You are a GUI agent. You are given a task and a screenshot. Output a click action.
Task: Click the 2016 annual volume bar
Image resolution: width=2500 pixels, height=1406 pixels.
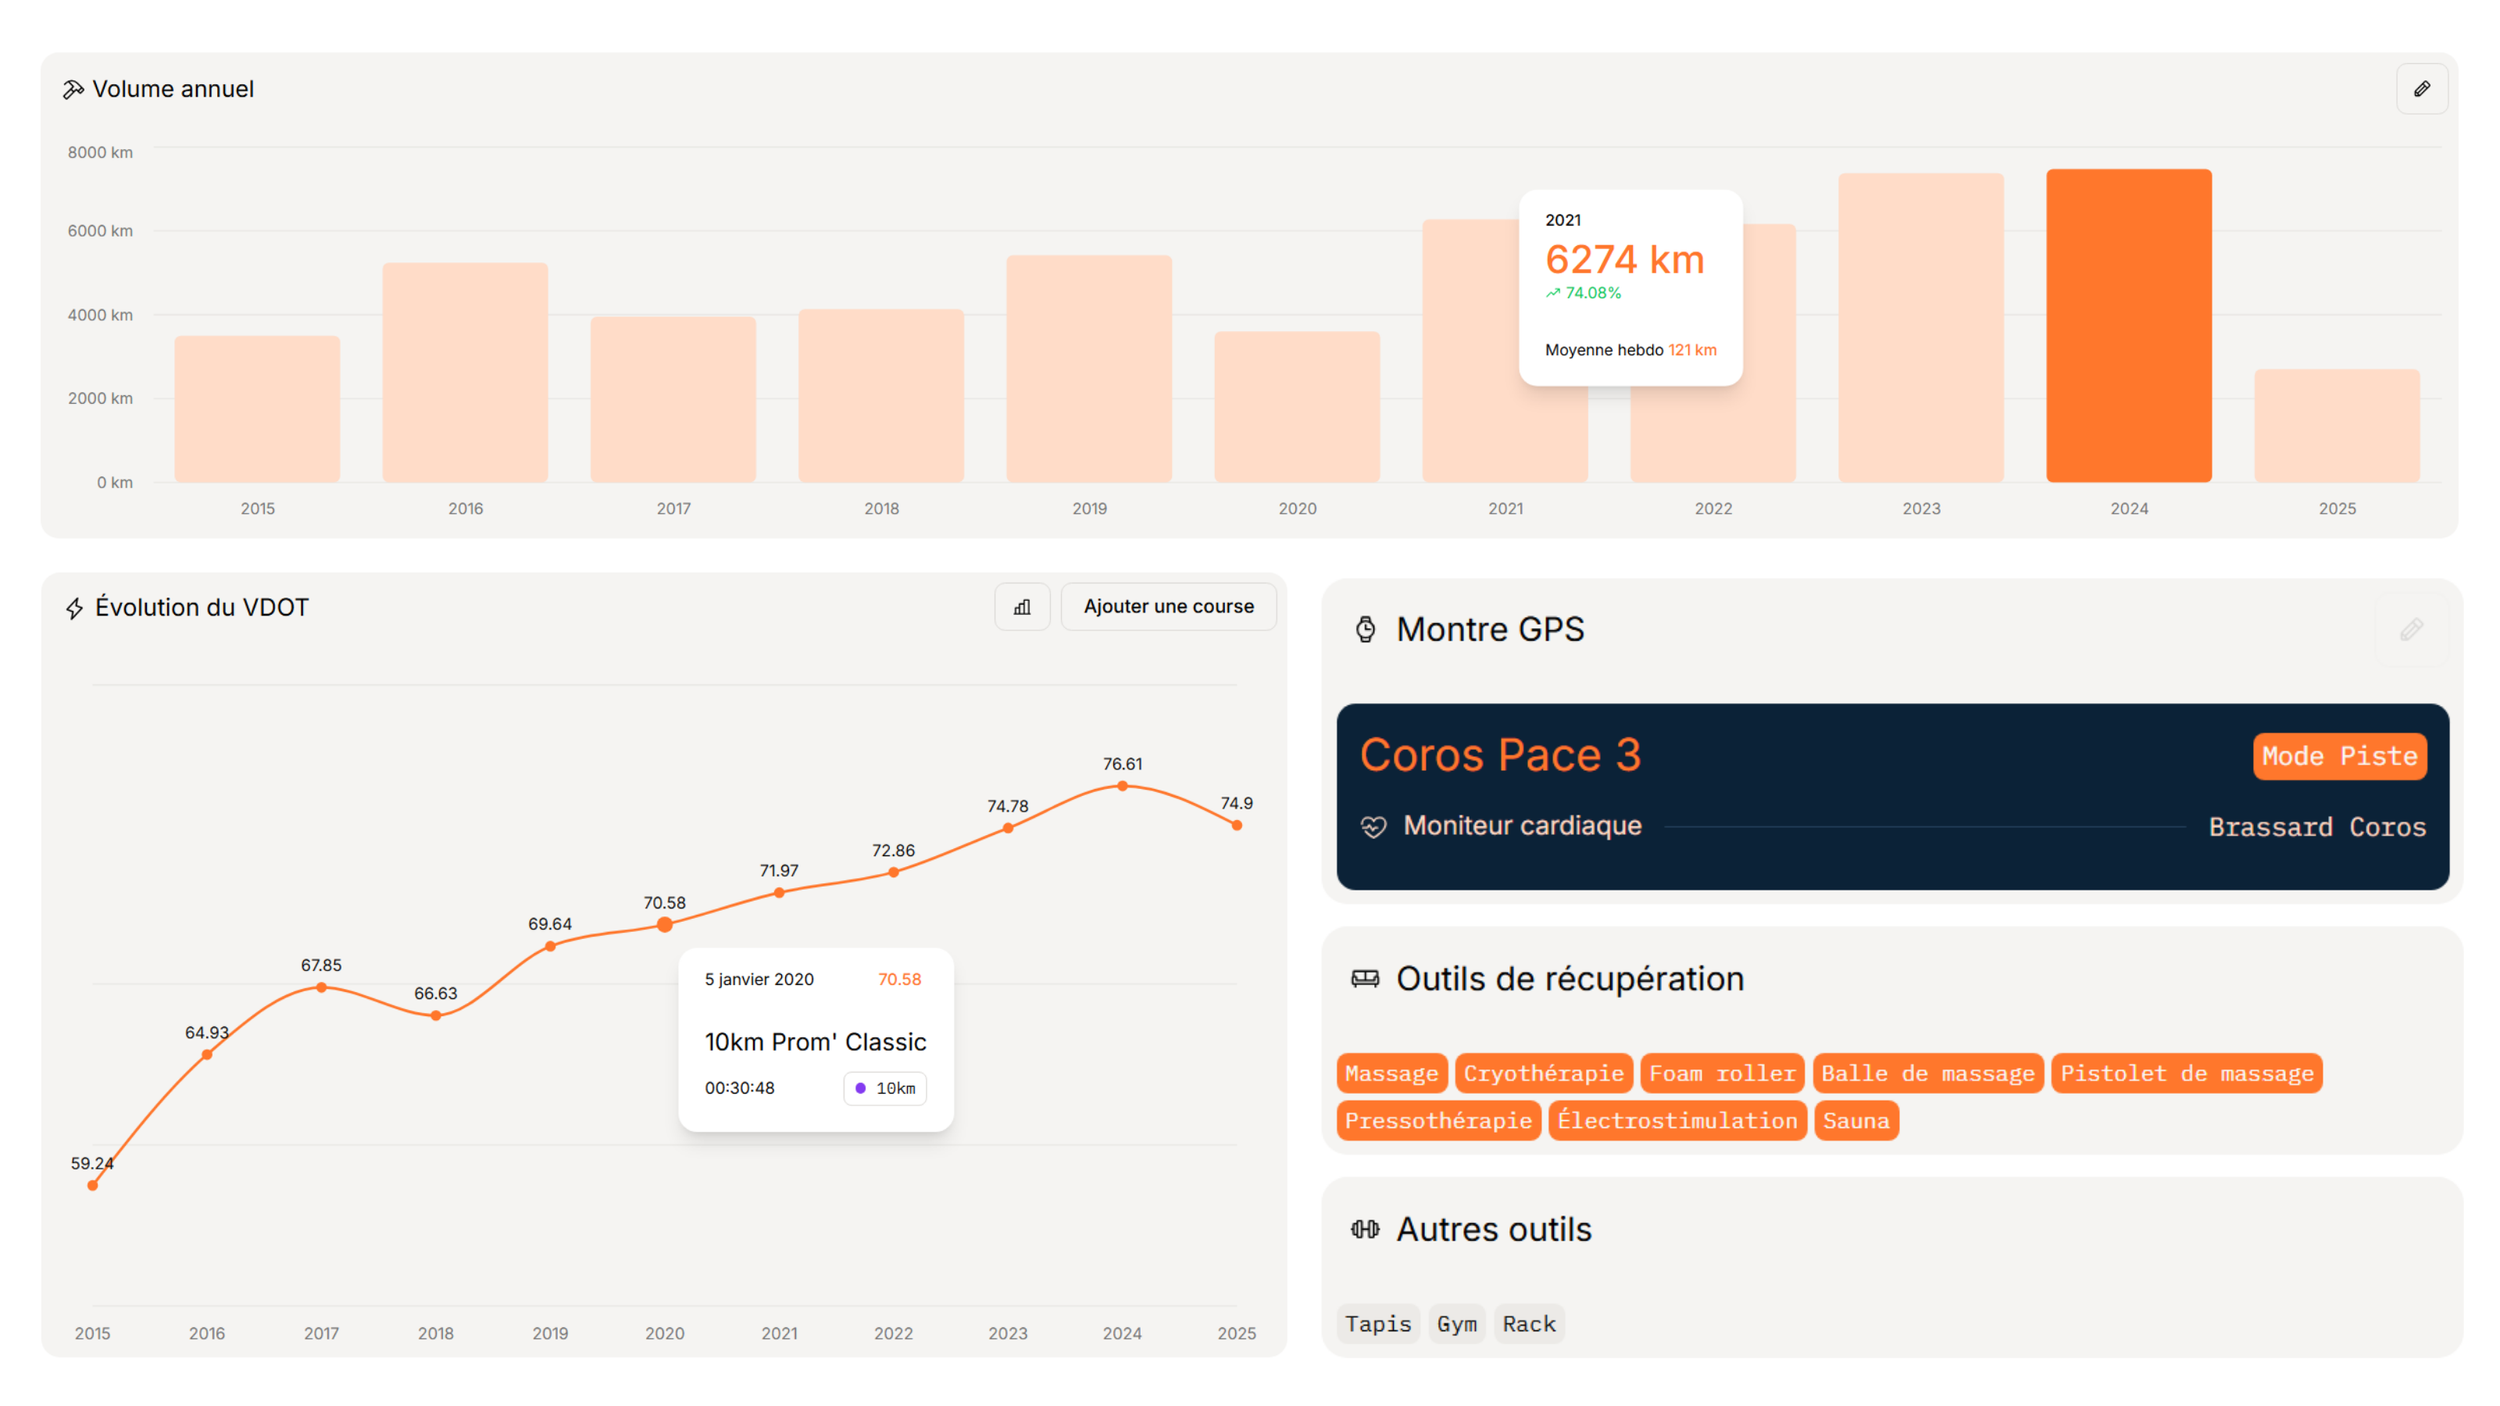[465, 372]
